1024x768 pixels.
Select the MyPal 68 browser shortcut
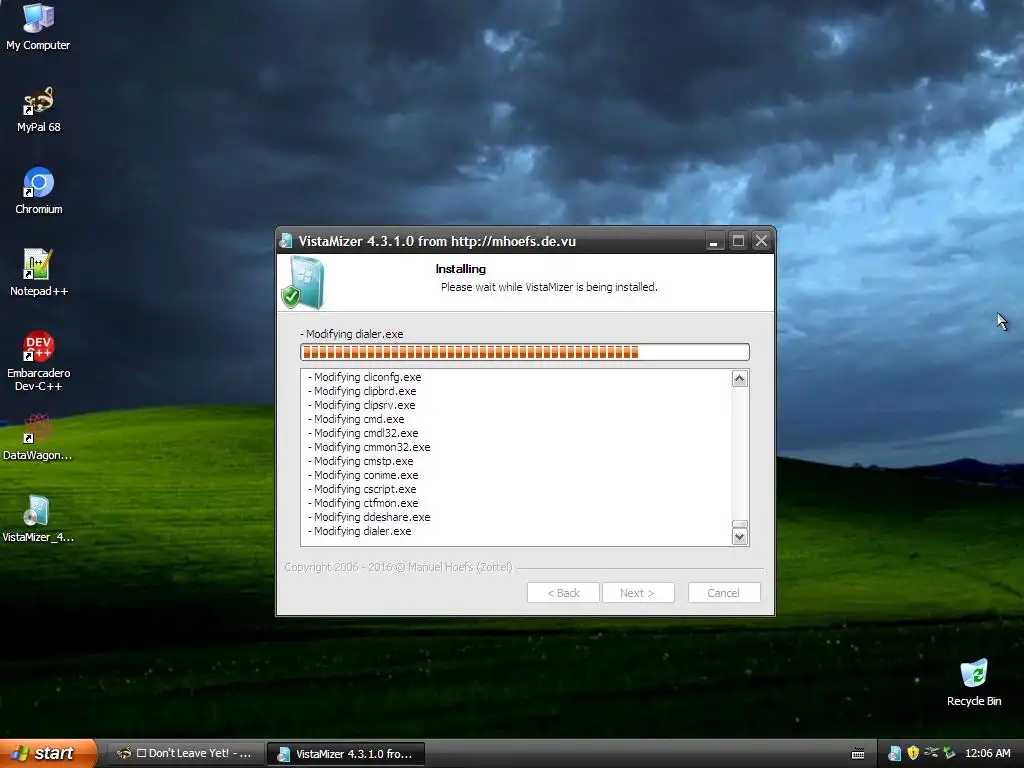[x=38, y=109]
